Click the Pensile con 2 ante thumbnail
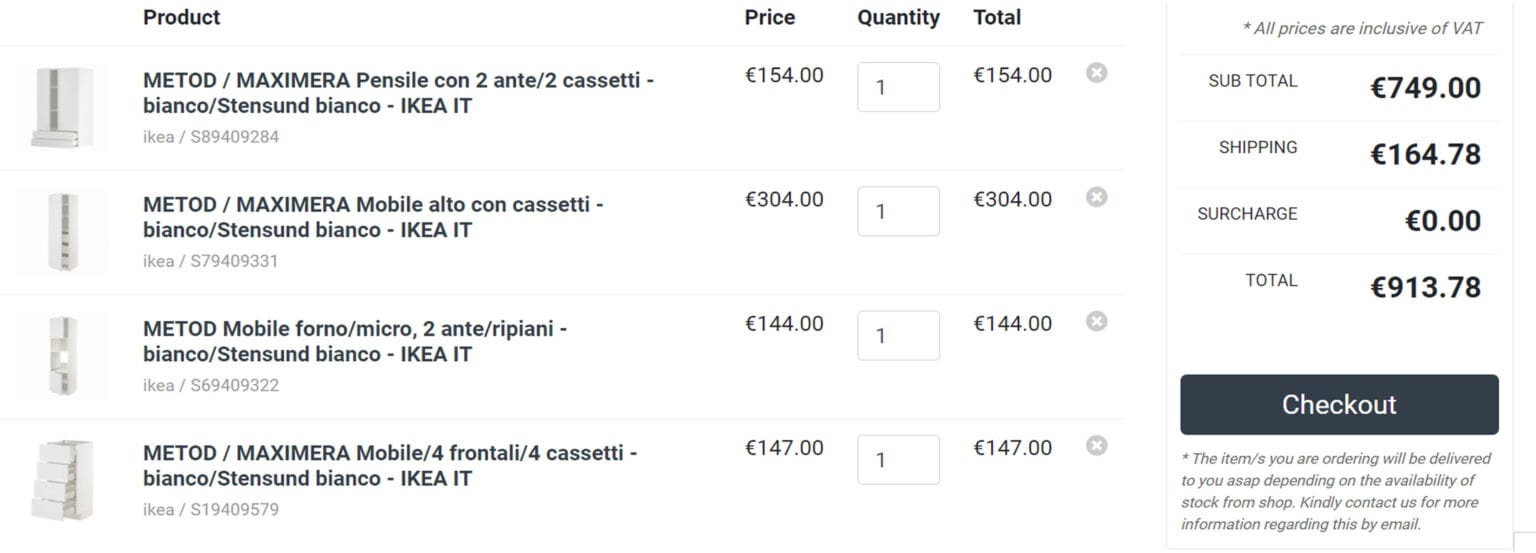Viewport: 1536px width, 553px height. click(62, 108)
